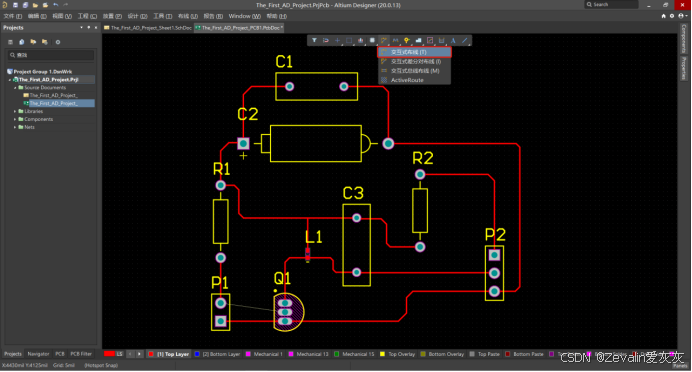Viewport: 692px width, 372px height.
Task: Open the PCB Filter panel tab
Action: 81,354
